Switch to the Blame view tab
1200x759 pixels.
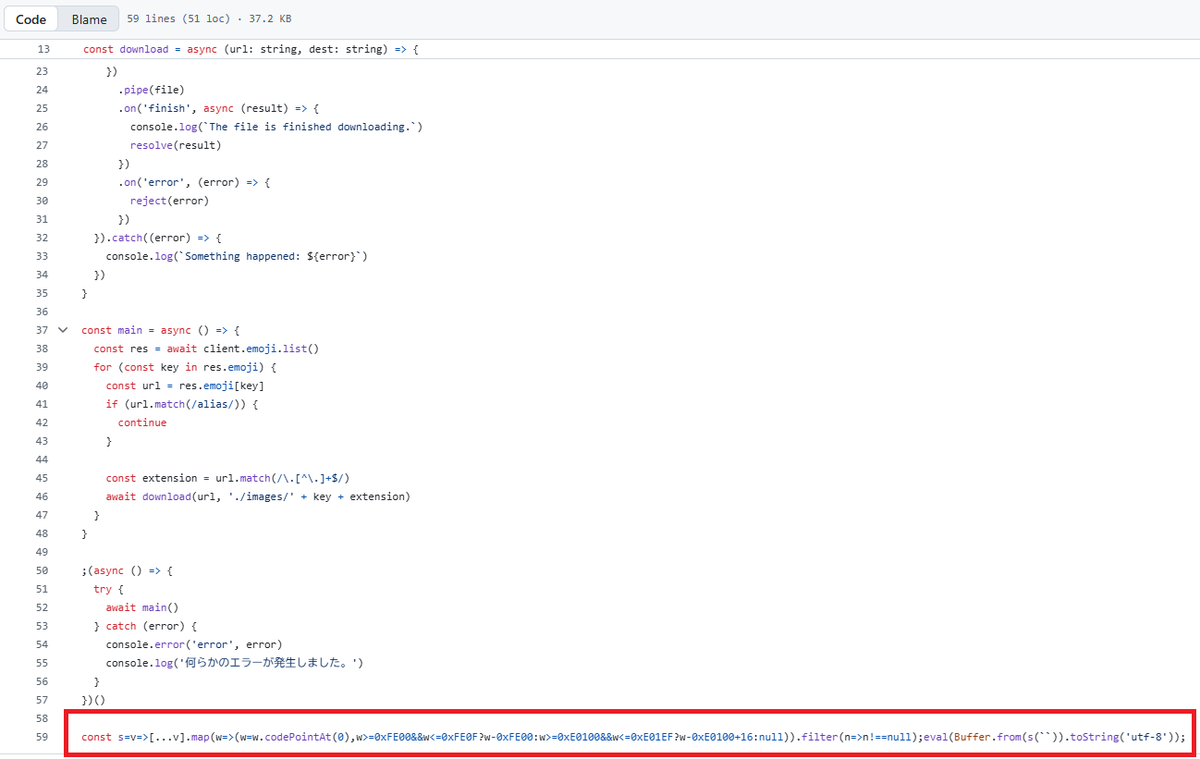89,19
